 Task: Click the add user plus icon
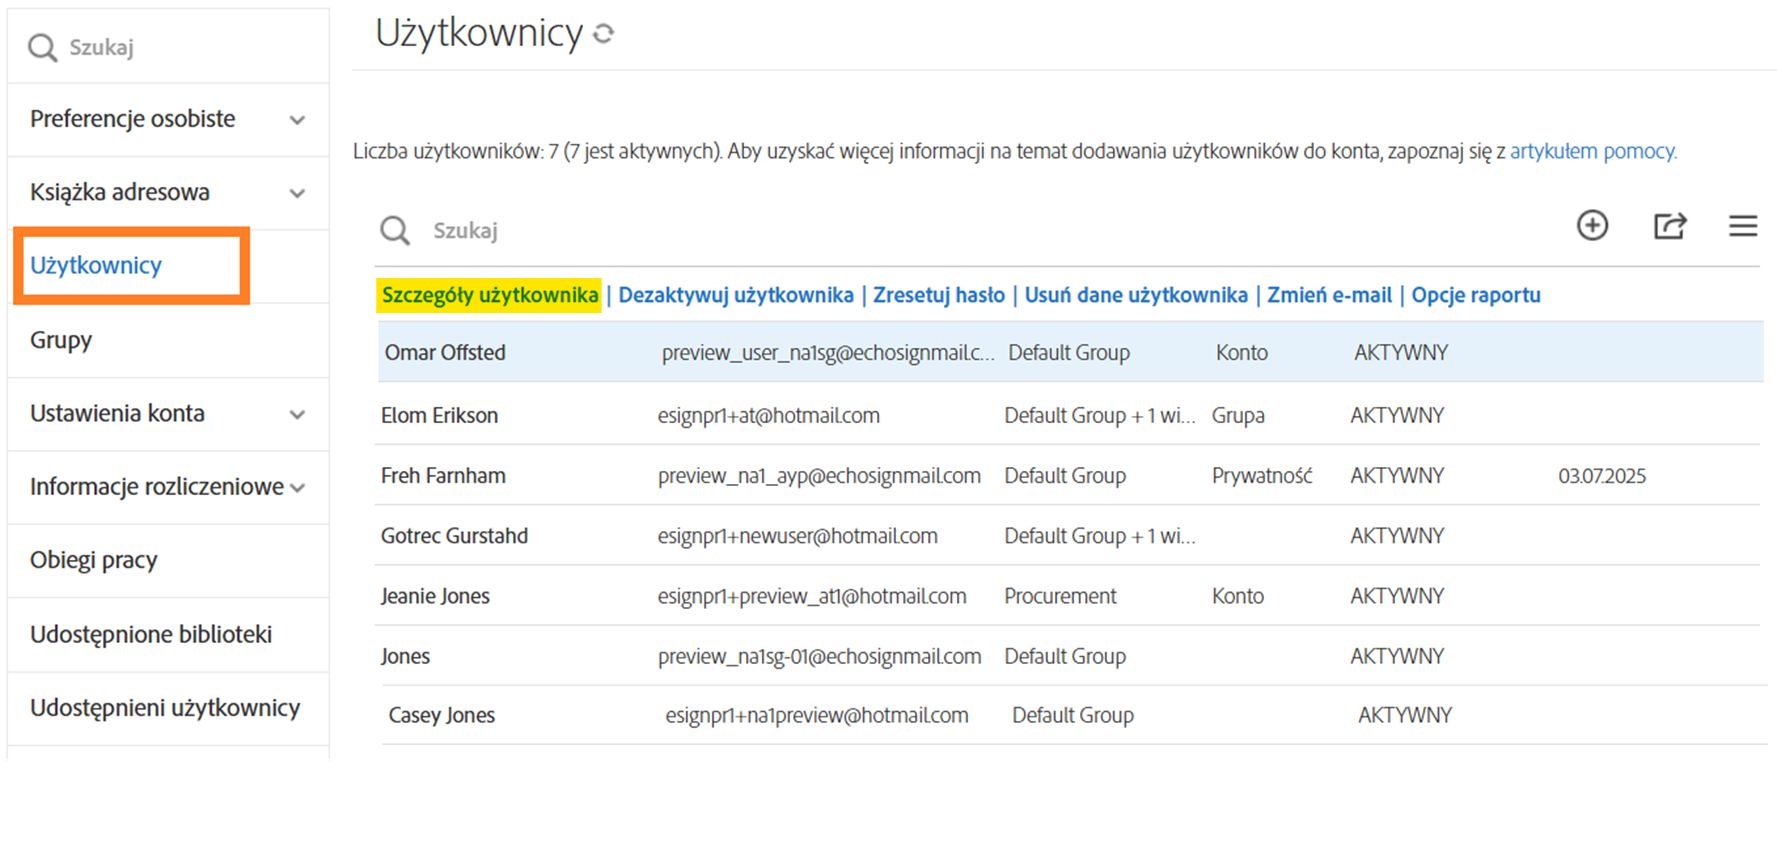pos(1592,226)
